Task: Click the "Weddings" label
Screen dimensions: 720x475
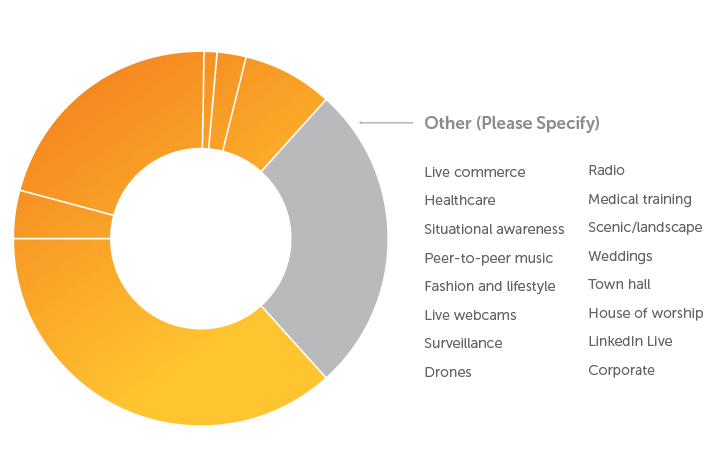Action: pyautogui.click(x=620, y=256)
